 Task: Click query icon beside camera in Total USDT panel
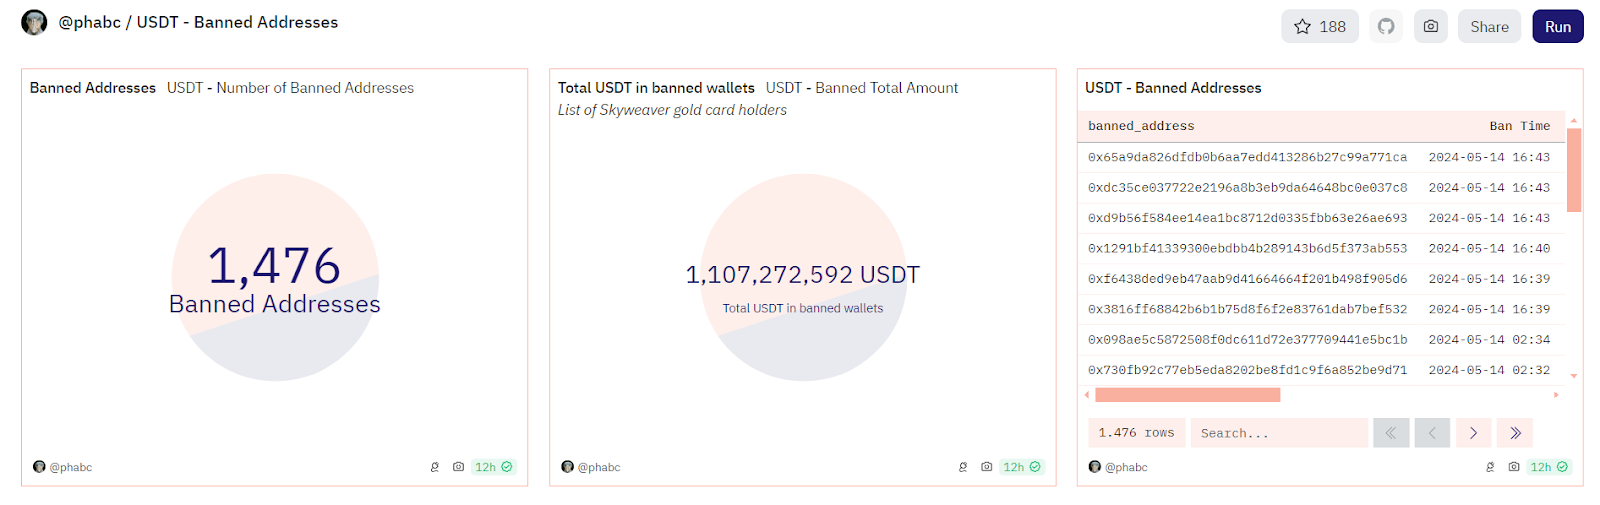pyautogui.click(x=963, y=467)
